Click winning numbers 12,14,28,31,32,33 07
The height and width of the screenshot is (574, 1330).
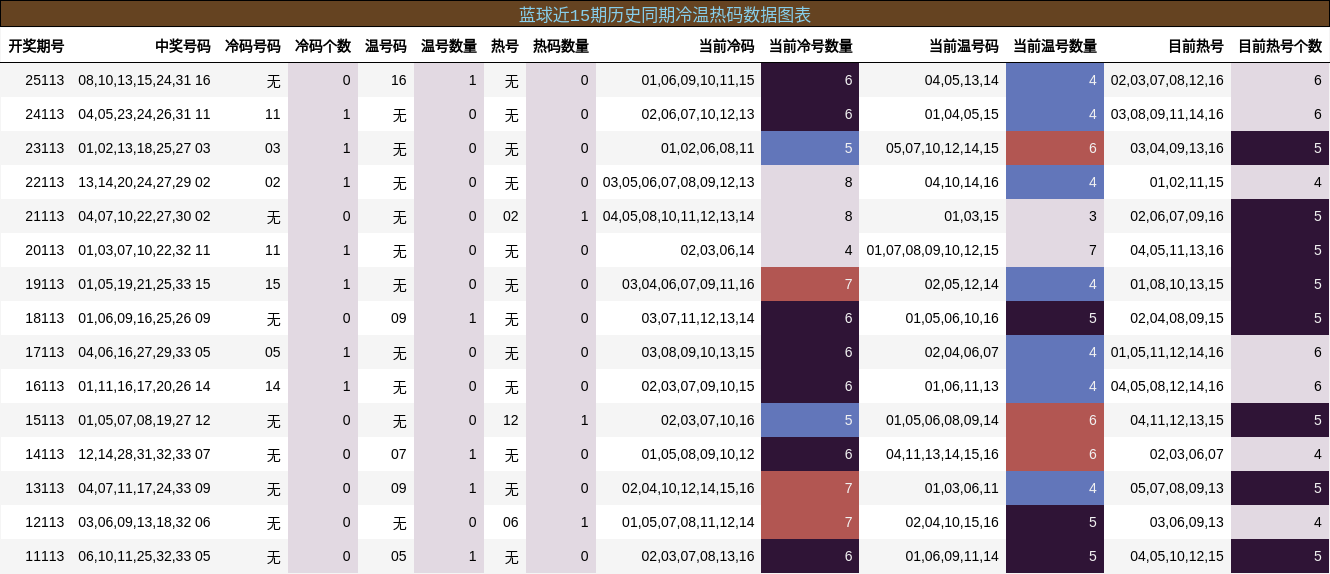click(144, 454)
